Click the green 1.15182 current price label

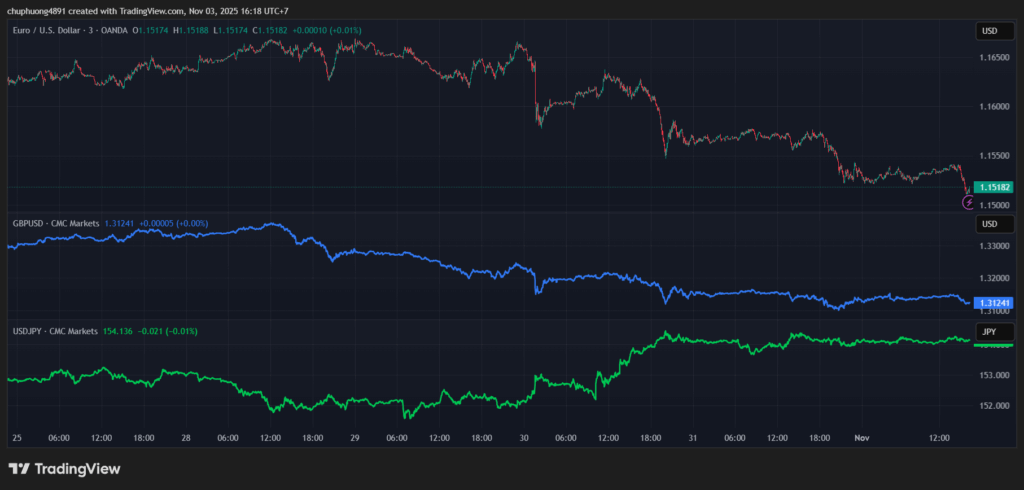tap(994, 187)
